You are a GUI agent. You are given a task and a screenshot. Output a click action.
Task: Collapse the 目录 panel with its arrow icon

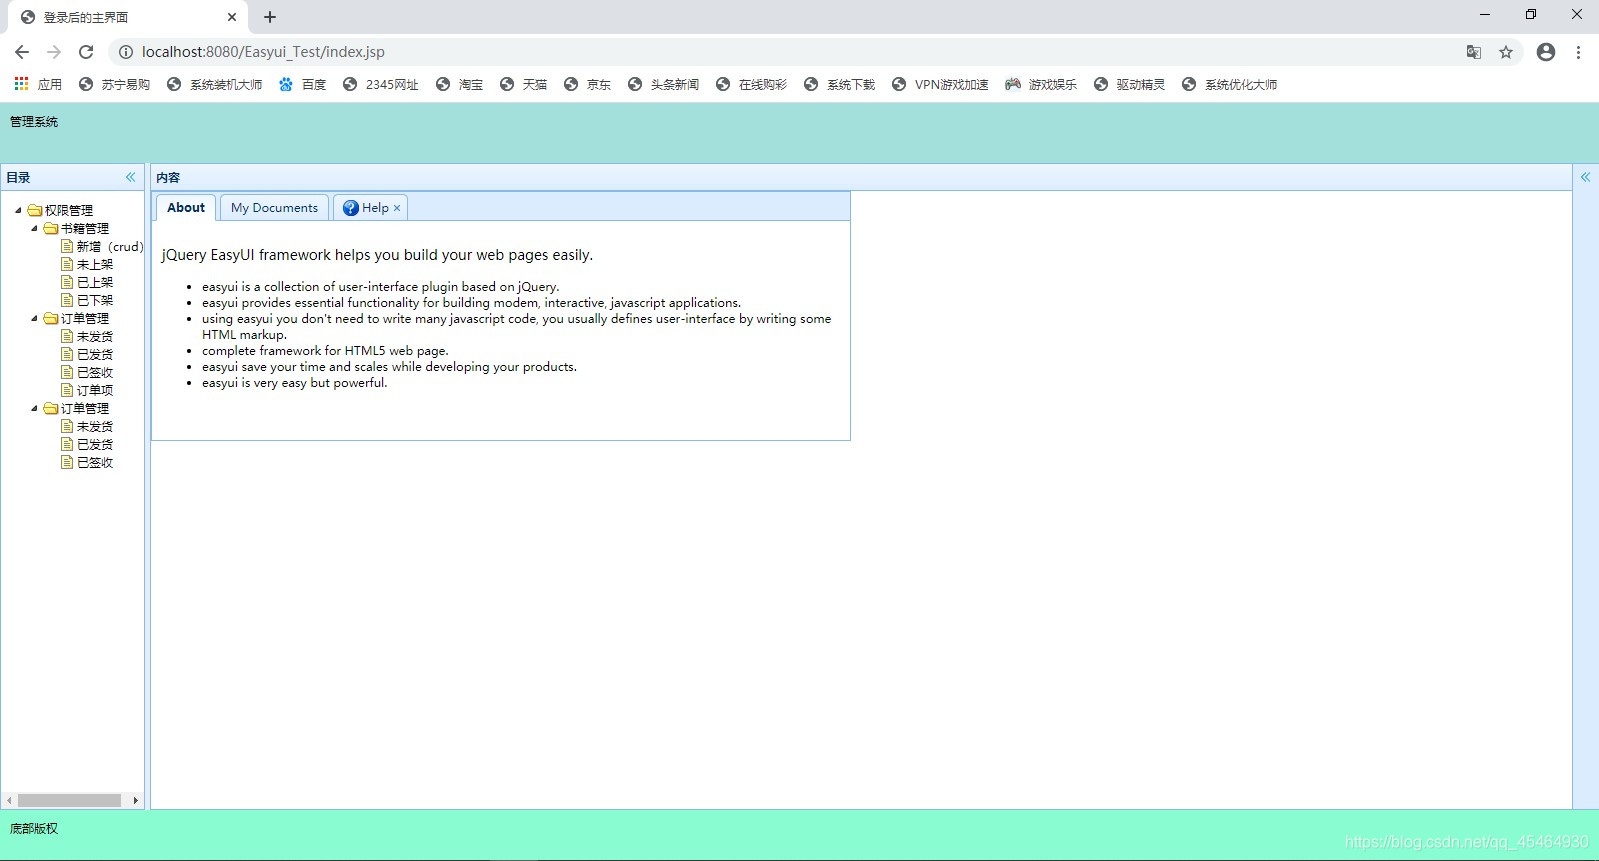pos(130,177)
